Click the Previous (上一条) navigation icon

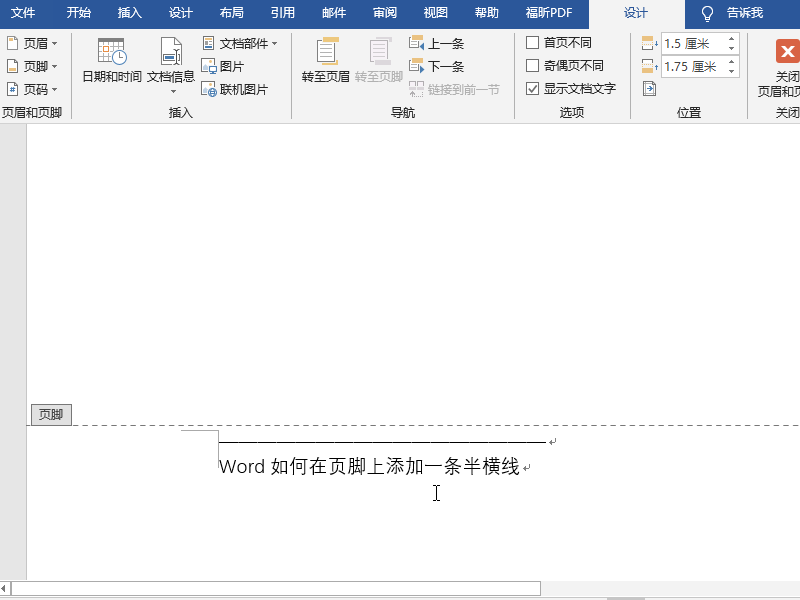(x=417, y=44)
